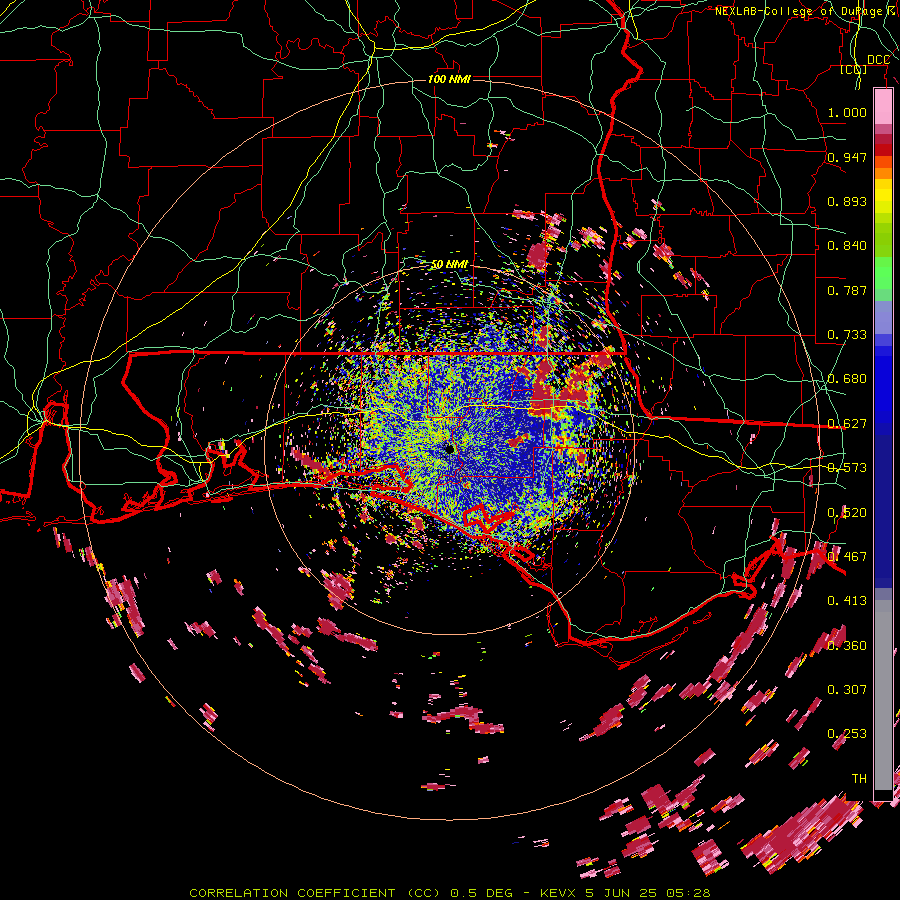The image size is (900, 900).
Task: Click the 0.413 scale value
Action: (847, 601)
